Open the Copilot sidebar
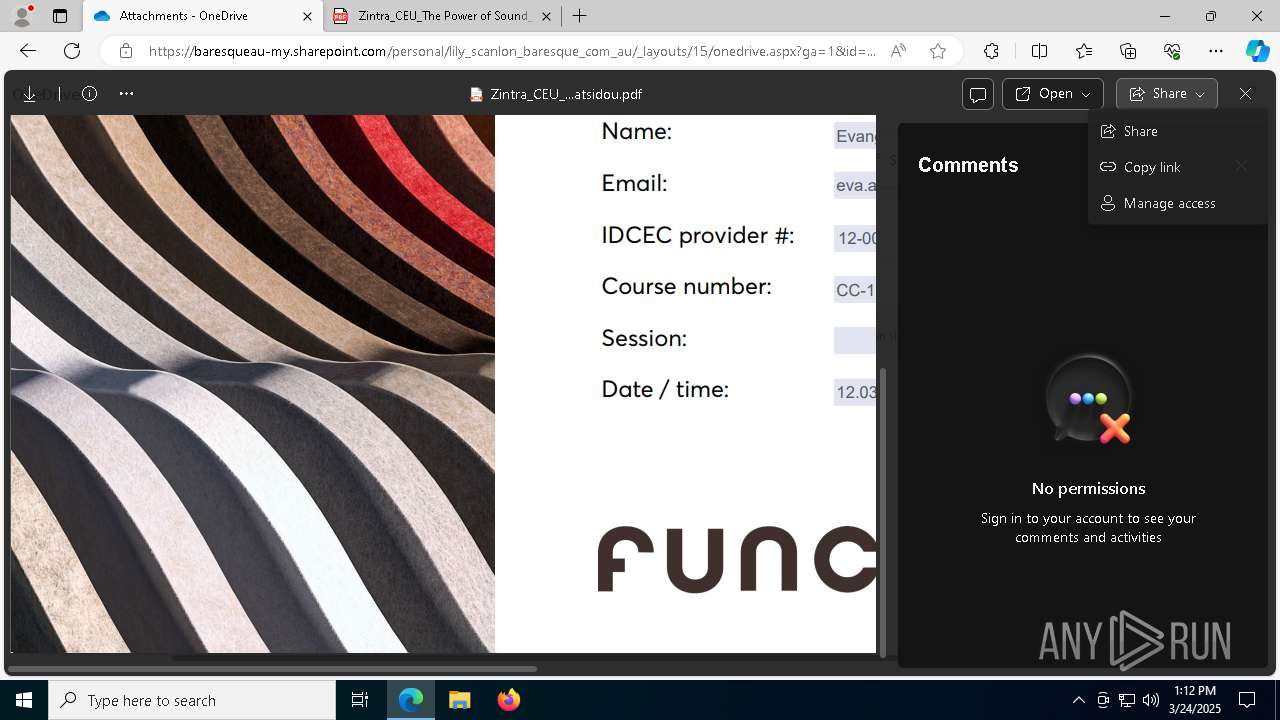This screenshot has height=720, width=1280. coord(1257,51)
